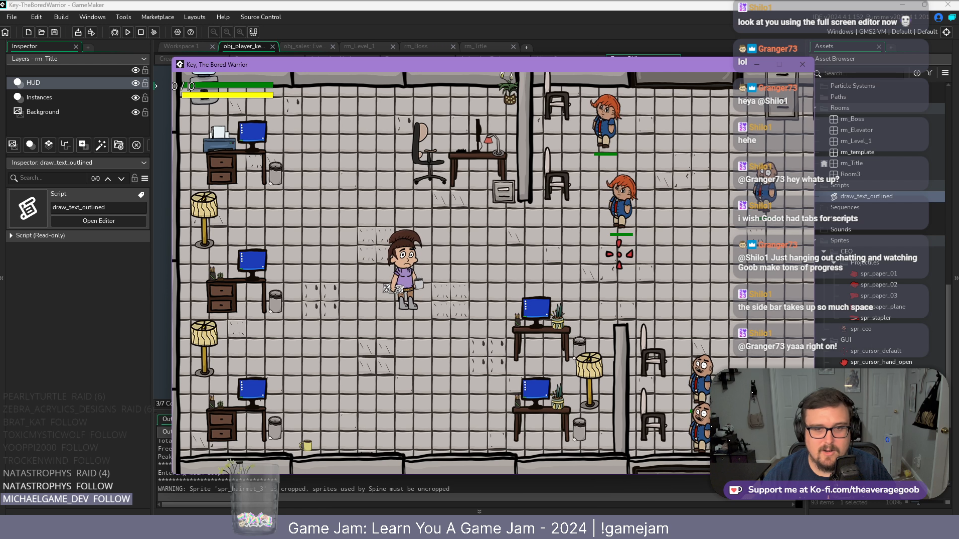Toggle visibility of the HUD layer
The width and height of the screenshot is (959, 539).
(x=136, y=83)
